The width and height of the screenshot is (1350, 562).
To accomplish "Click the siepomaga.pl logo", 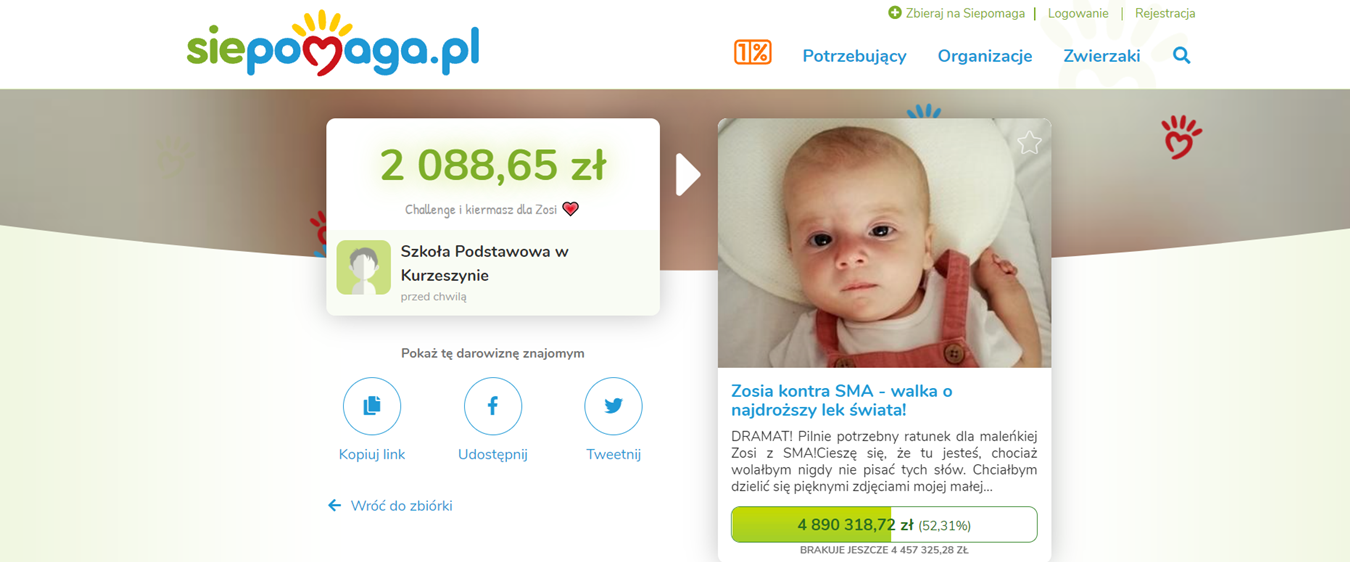I will 333,44.
